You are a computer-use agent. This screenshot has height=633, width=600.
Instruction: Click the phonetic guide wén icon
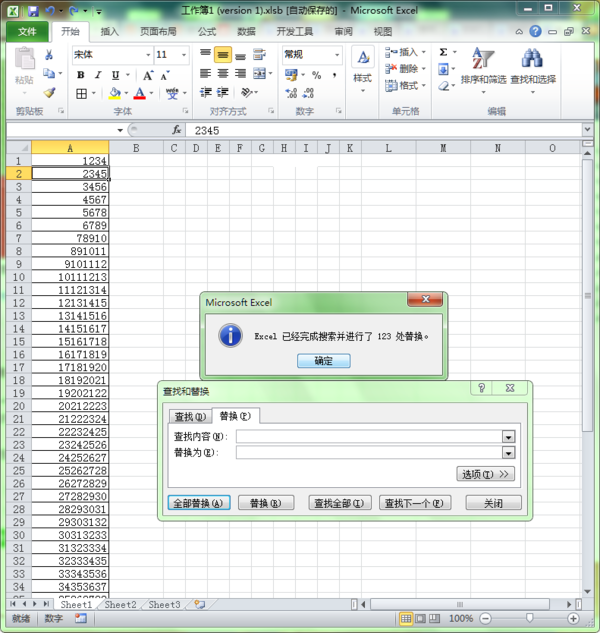point(172,93)
